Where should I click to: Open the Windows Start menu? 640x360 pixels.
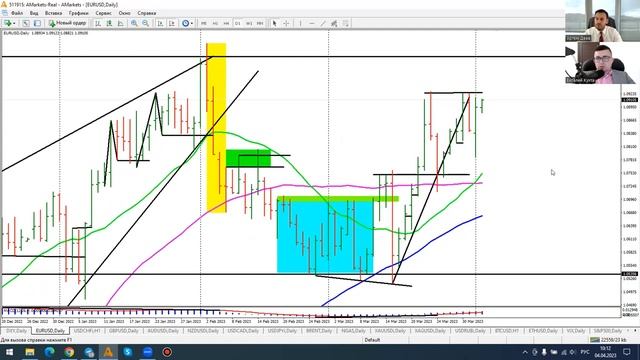[9, 352]
